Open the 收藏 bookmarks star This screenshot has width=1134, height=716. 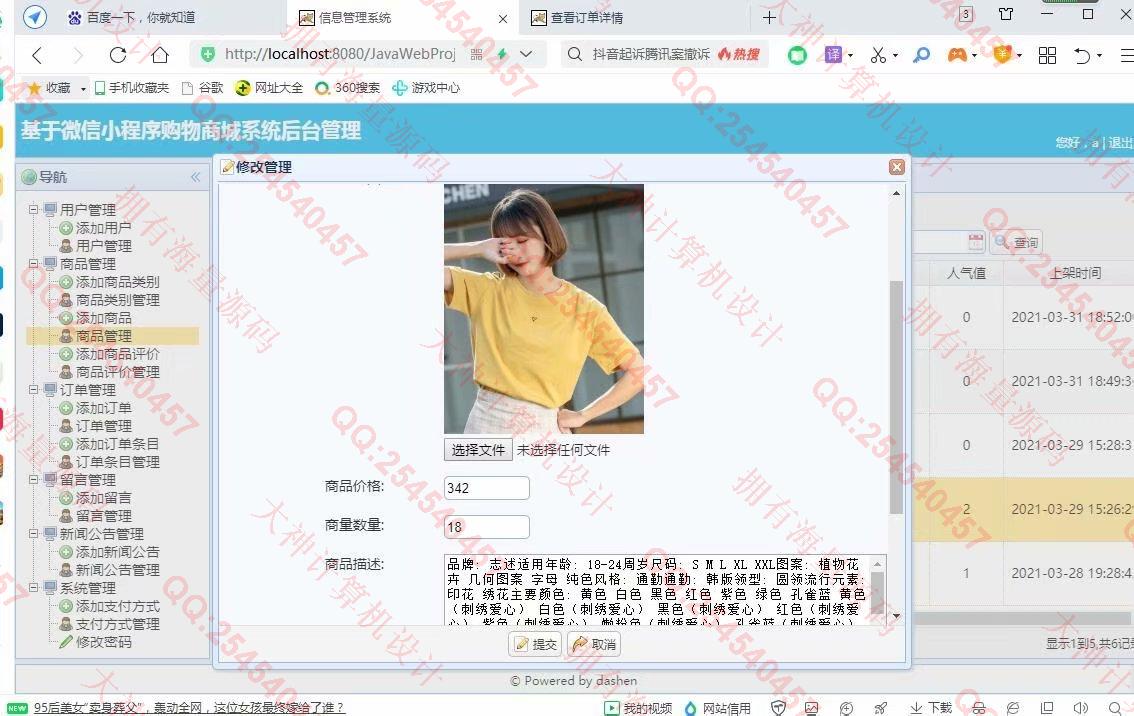[49, 88]
